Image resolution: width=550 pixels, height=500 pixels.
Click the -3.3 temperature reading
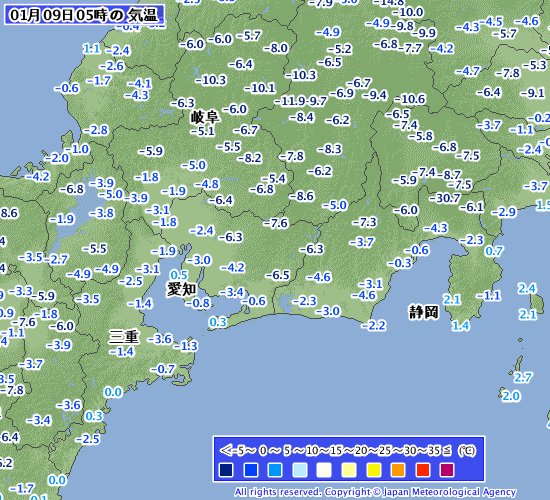[21, 291]
